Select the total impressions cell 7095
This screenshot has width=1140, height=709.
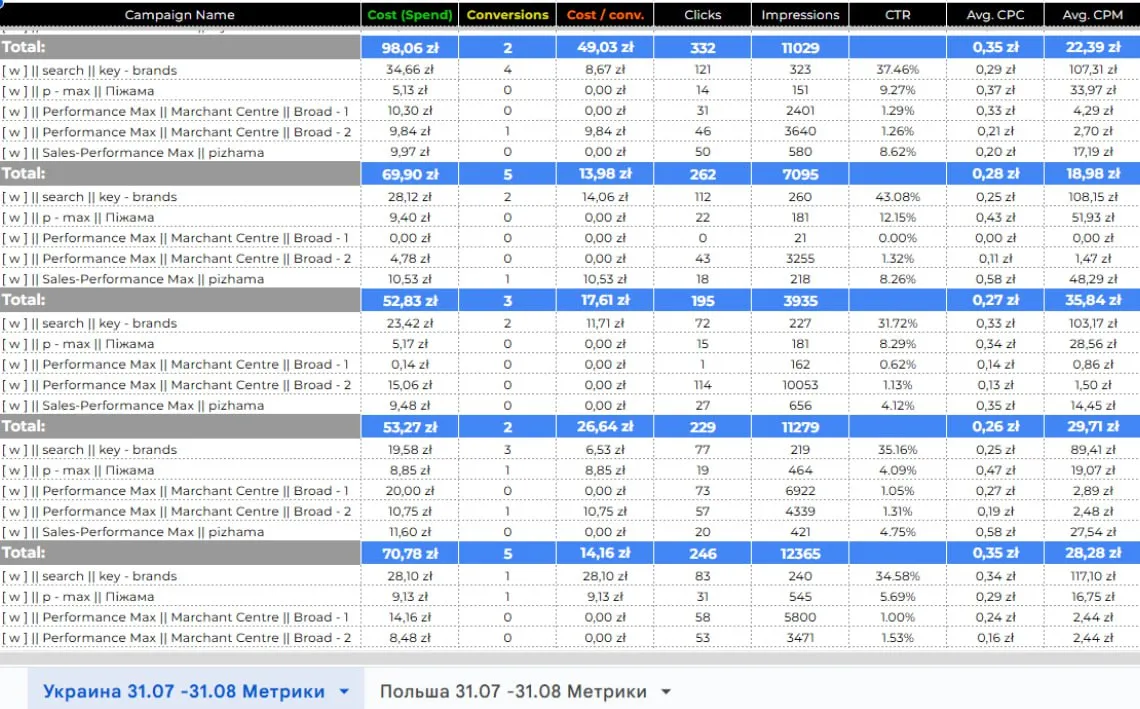coord(800,174)
